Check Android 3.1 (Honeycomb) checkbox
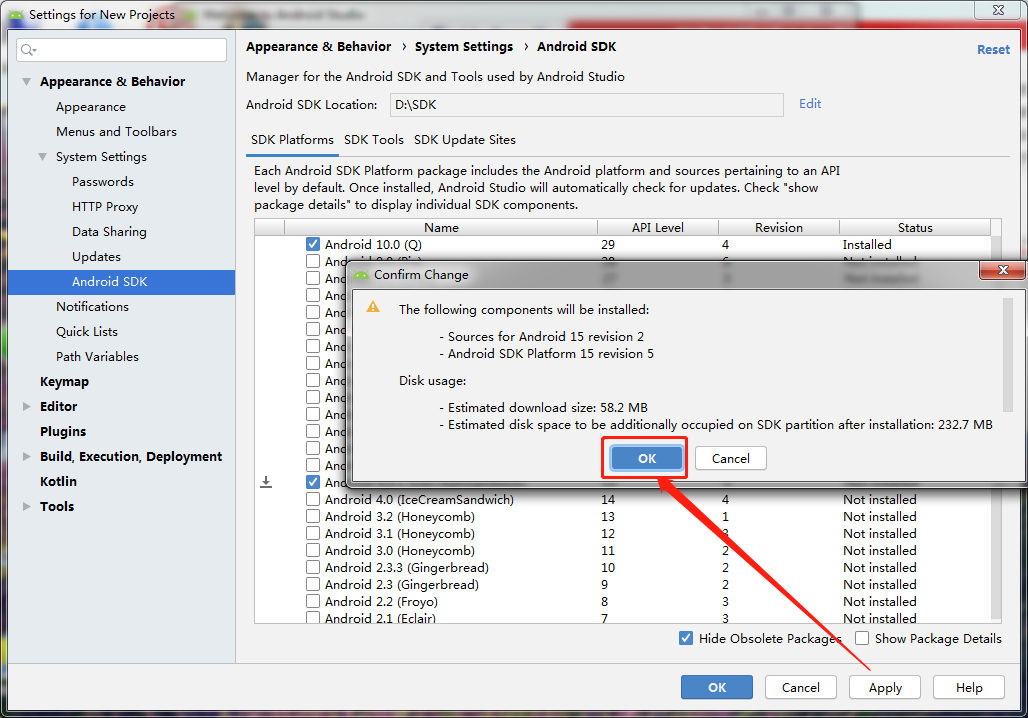1028x718 pixels. click(x=313, y=533)
